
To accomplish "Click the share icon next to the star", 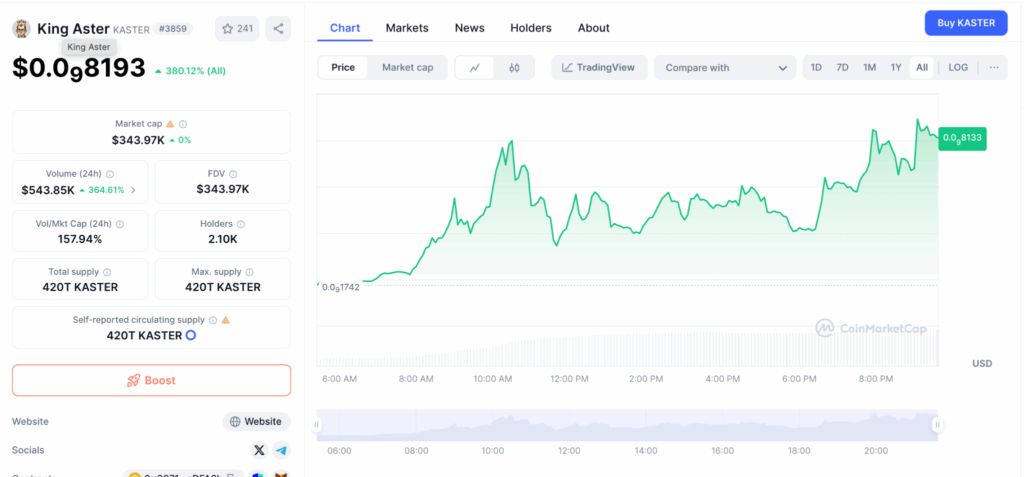I will click(278, 29).
